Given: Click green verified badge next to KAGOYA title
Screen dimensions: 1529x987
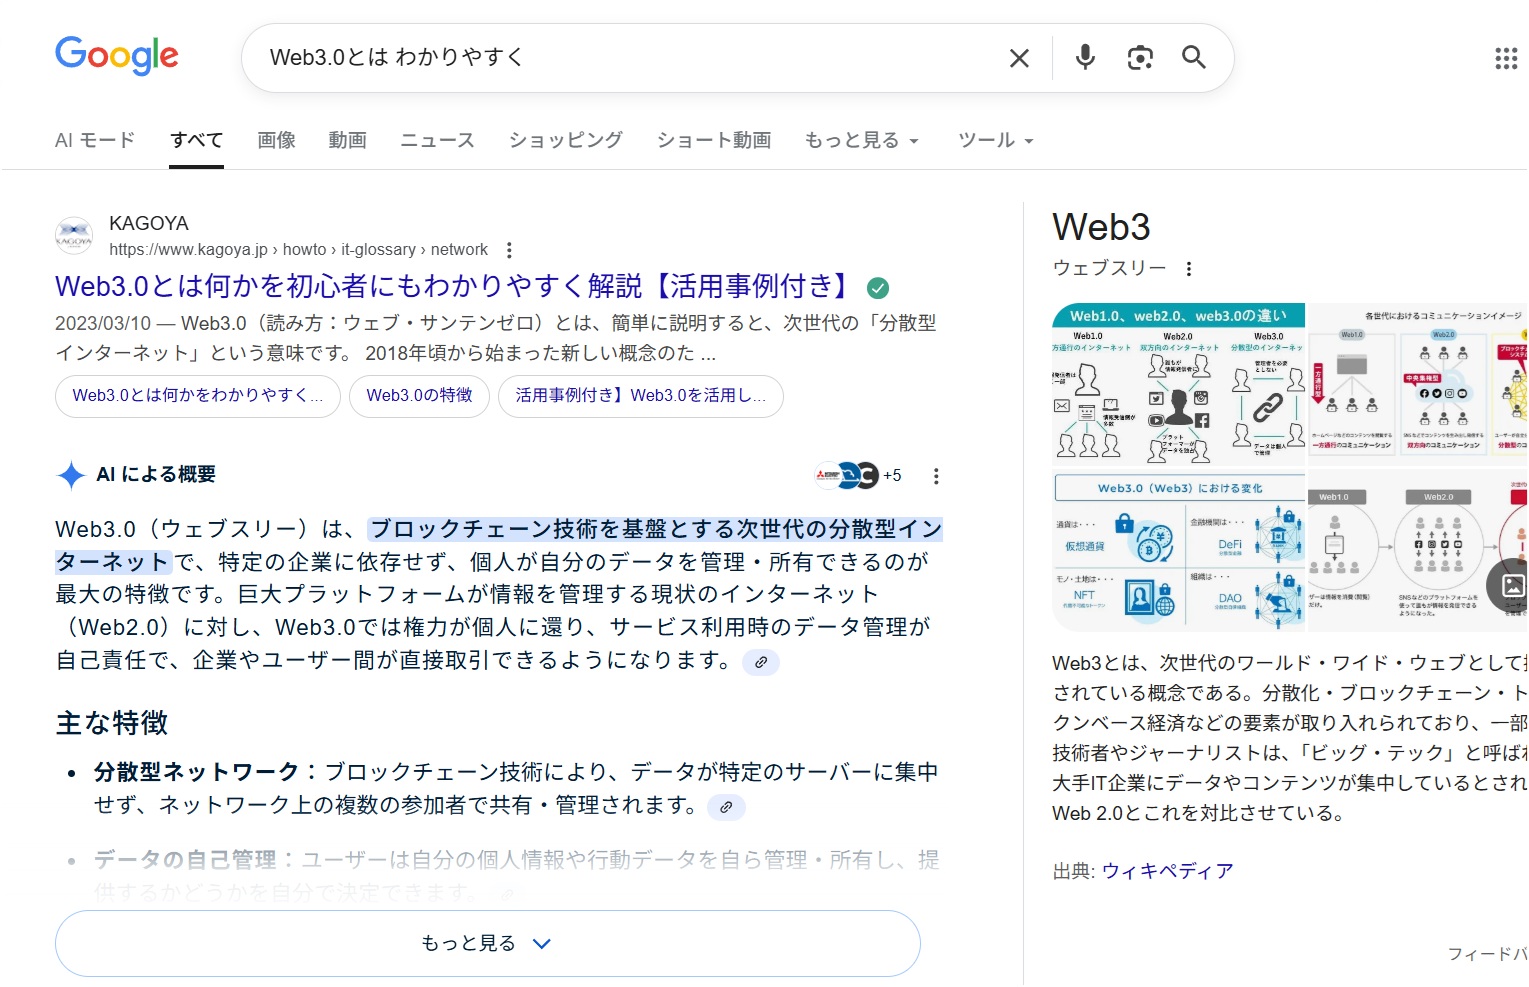Looking at the screenshot, I should click(877, 288).
